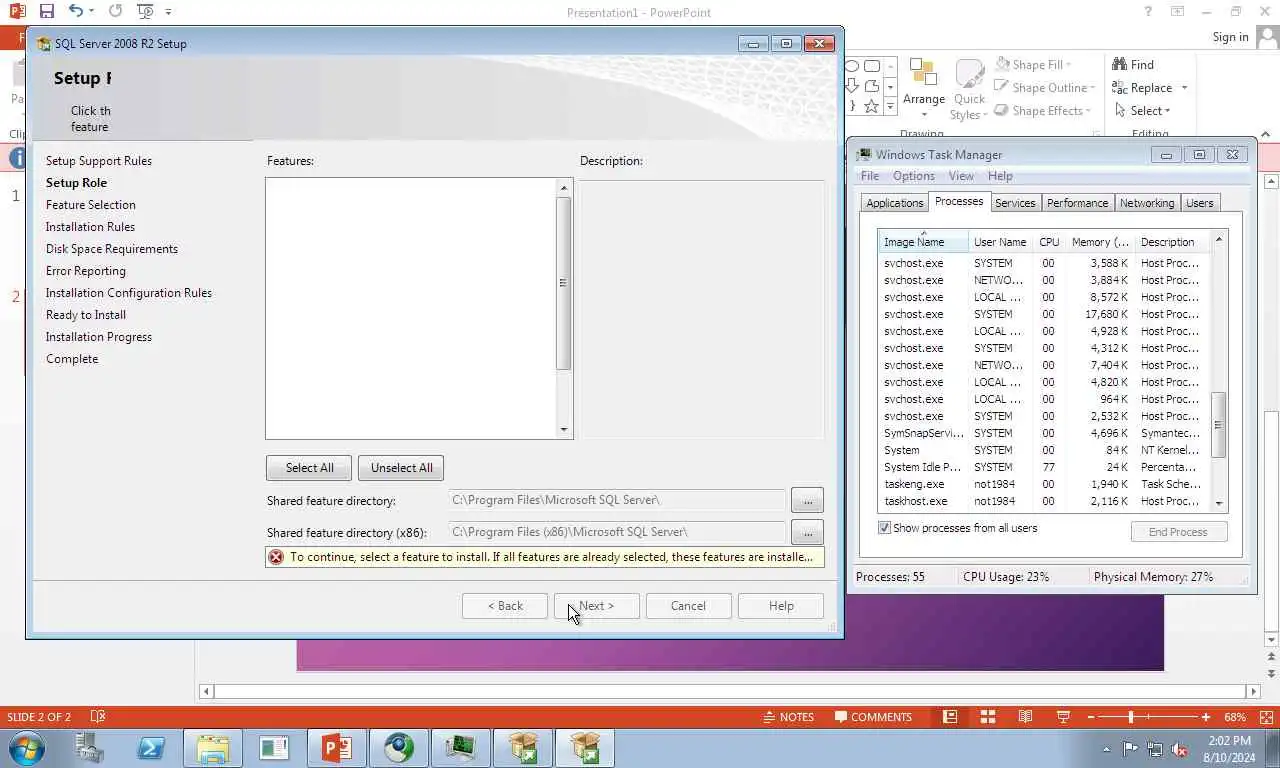Screen dimensions: 1280x768
Task: Start Slide Show from status bar icon
Action: pyautogui.click(x=1063, y=717)
